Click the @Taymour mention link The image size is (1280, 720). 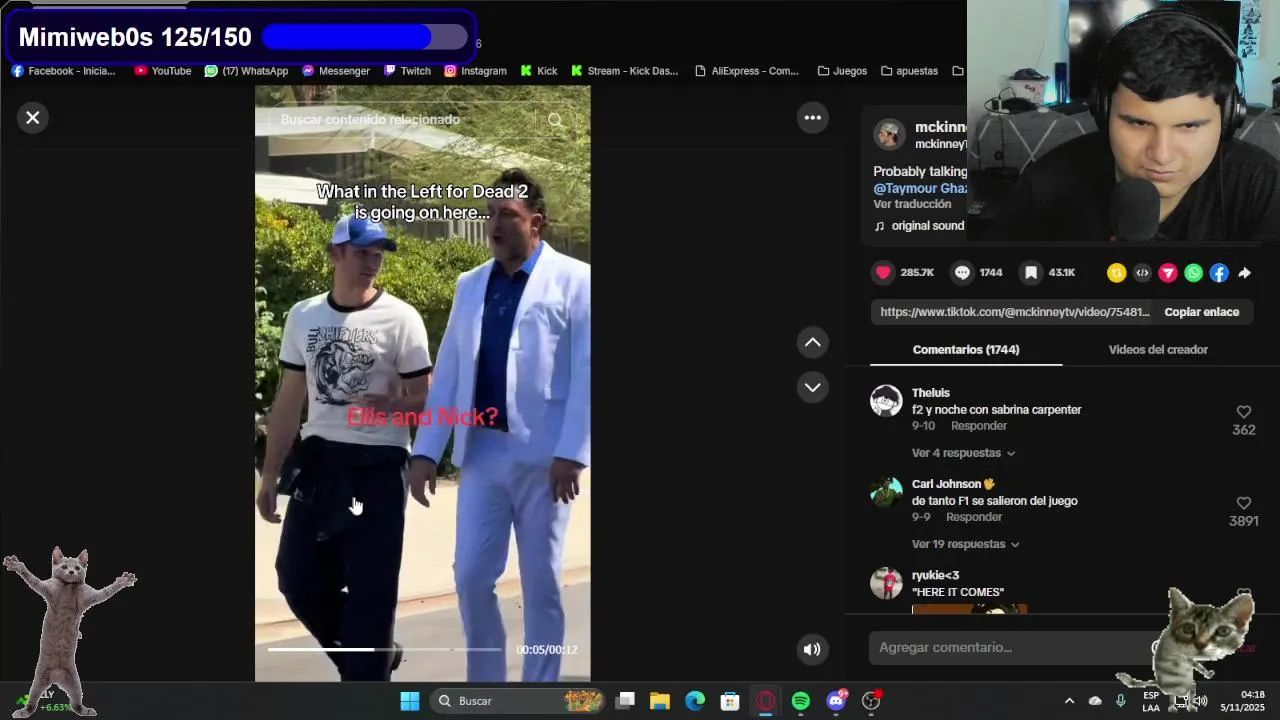(x=920, y=188)
